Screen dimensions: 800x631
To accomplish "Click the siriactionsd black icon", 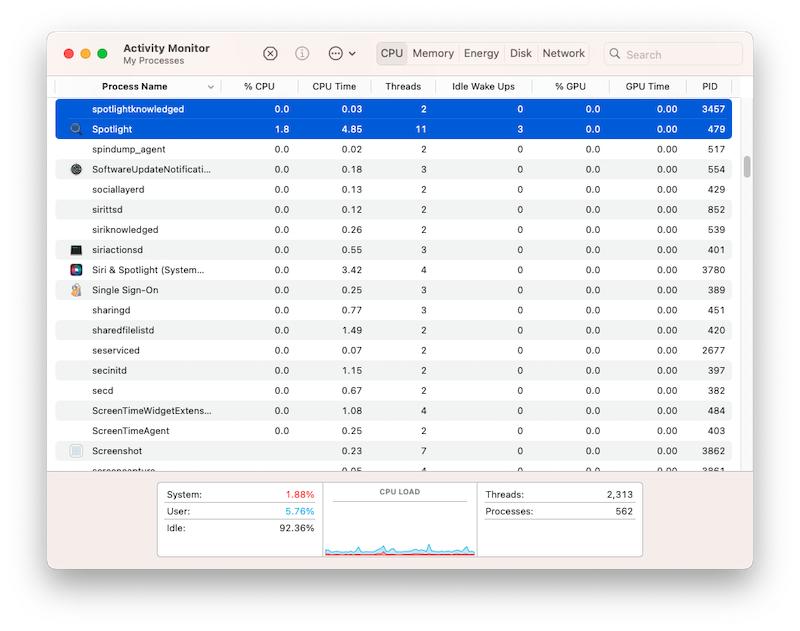I will [x=76, y=250].
